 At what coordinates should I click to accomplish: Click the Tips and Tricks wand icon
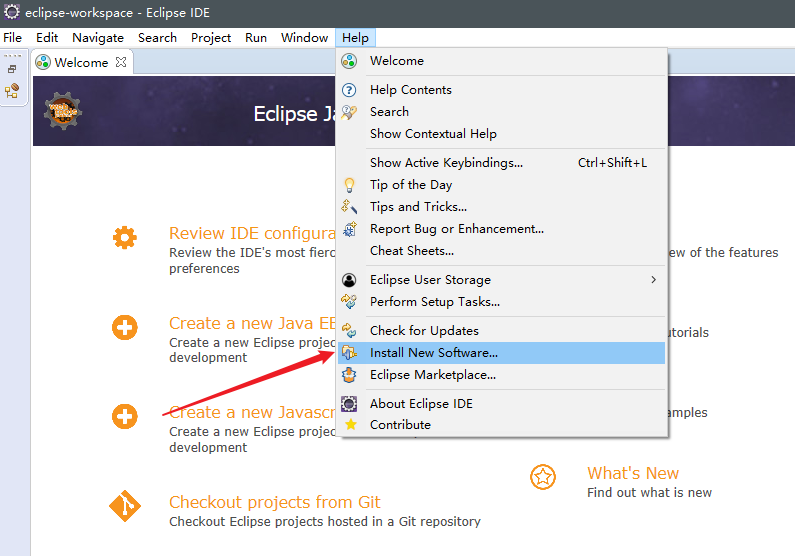tap(349, 207)
